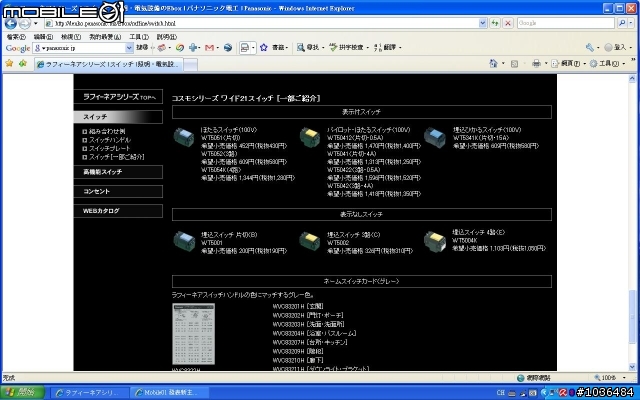Click the スイッチハンドル sidebar link
The height and width of the screenshot is (400, 640).
click(110, 140)
